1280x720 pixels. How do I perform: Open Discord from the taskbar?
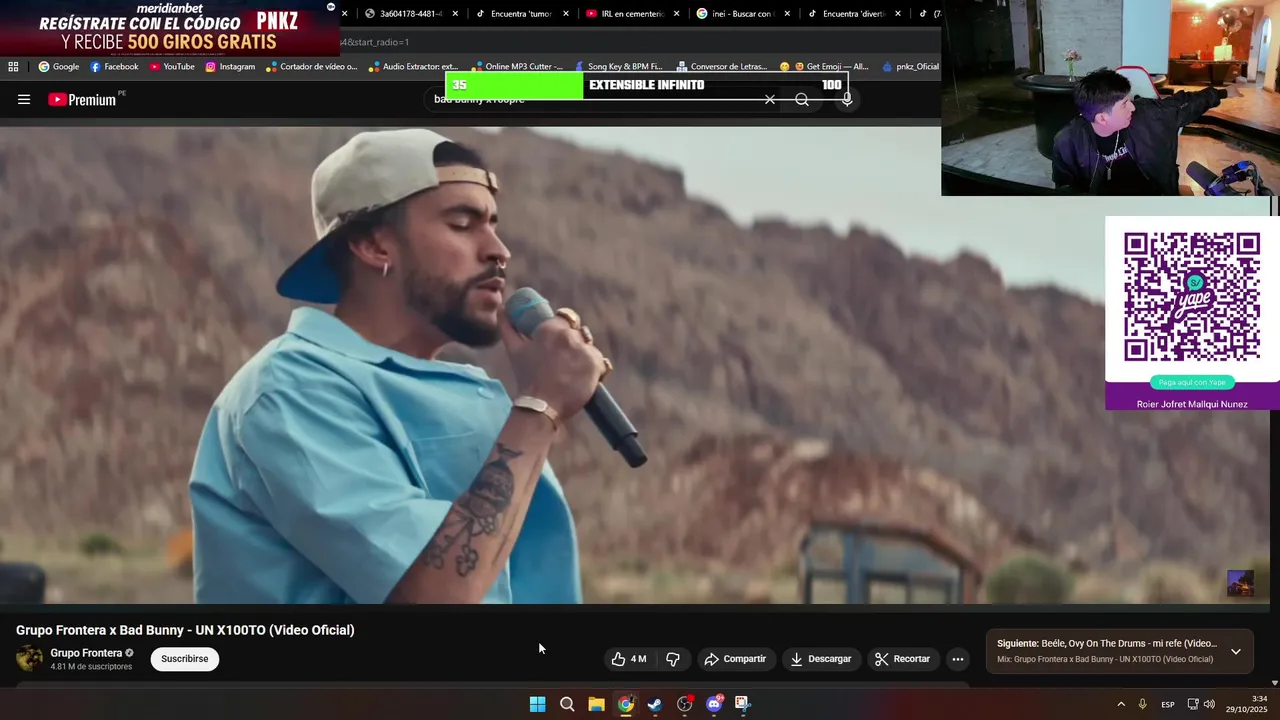pyautogui.click(x=714, y=704)
